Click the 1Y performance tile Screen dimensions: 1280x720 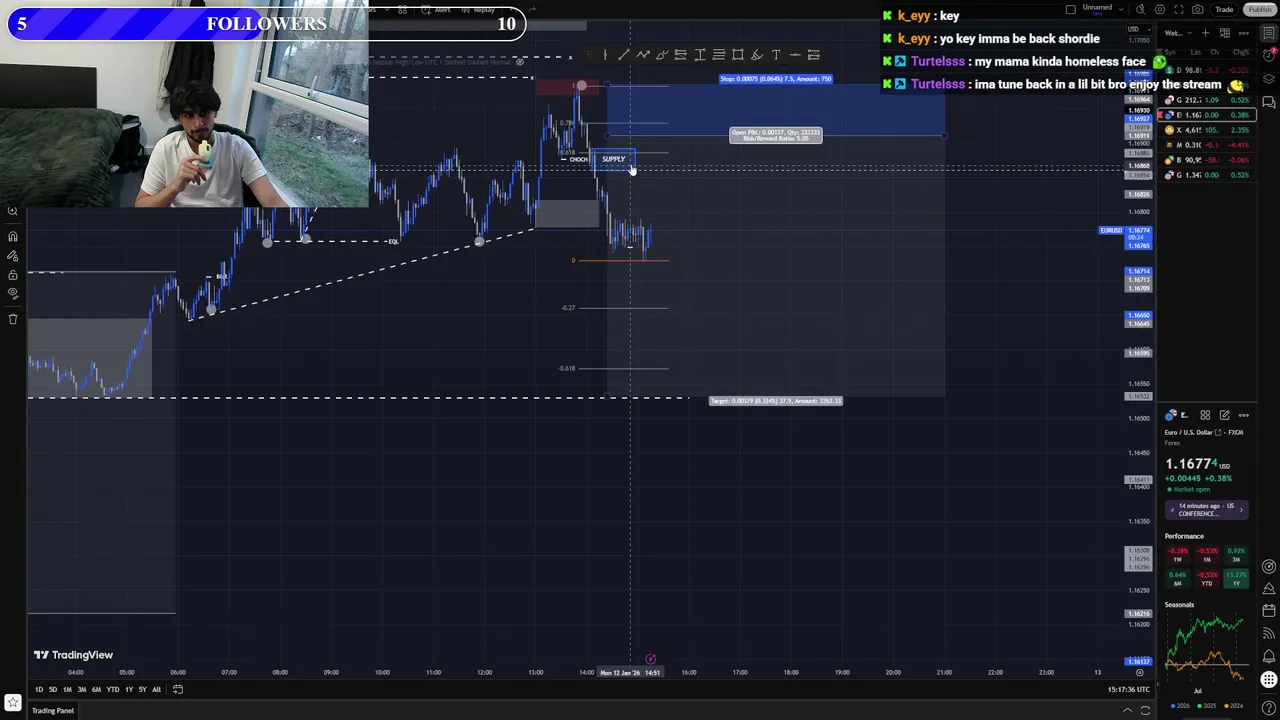click(x=1236, y=578)
